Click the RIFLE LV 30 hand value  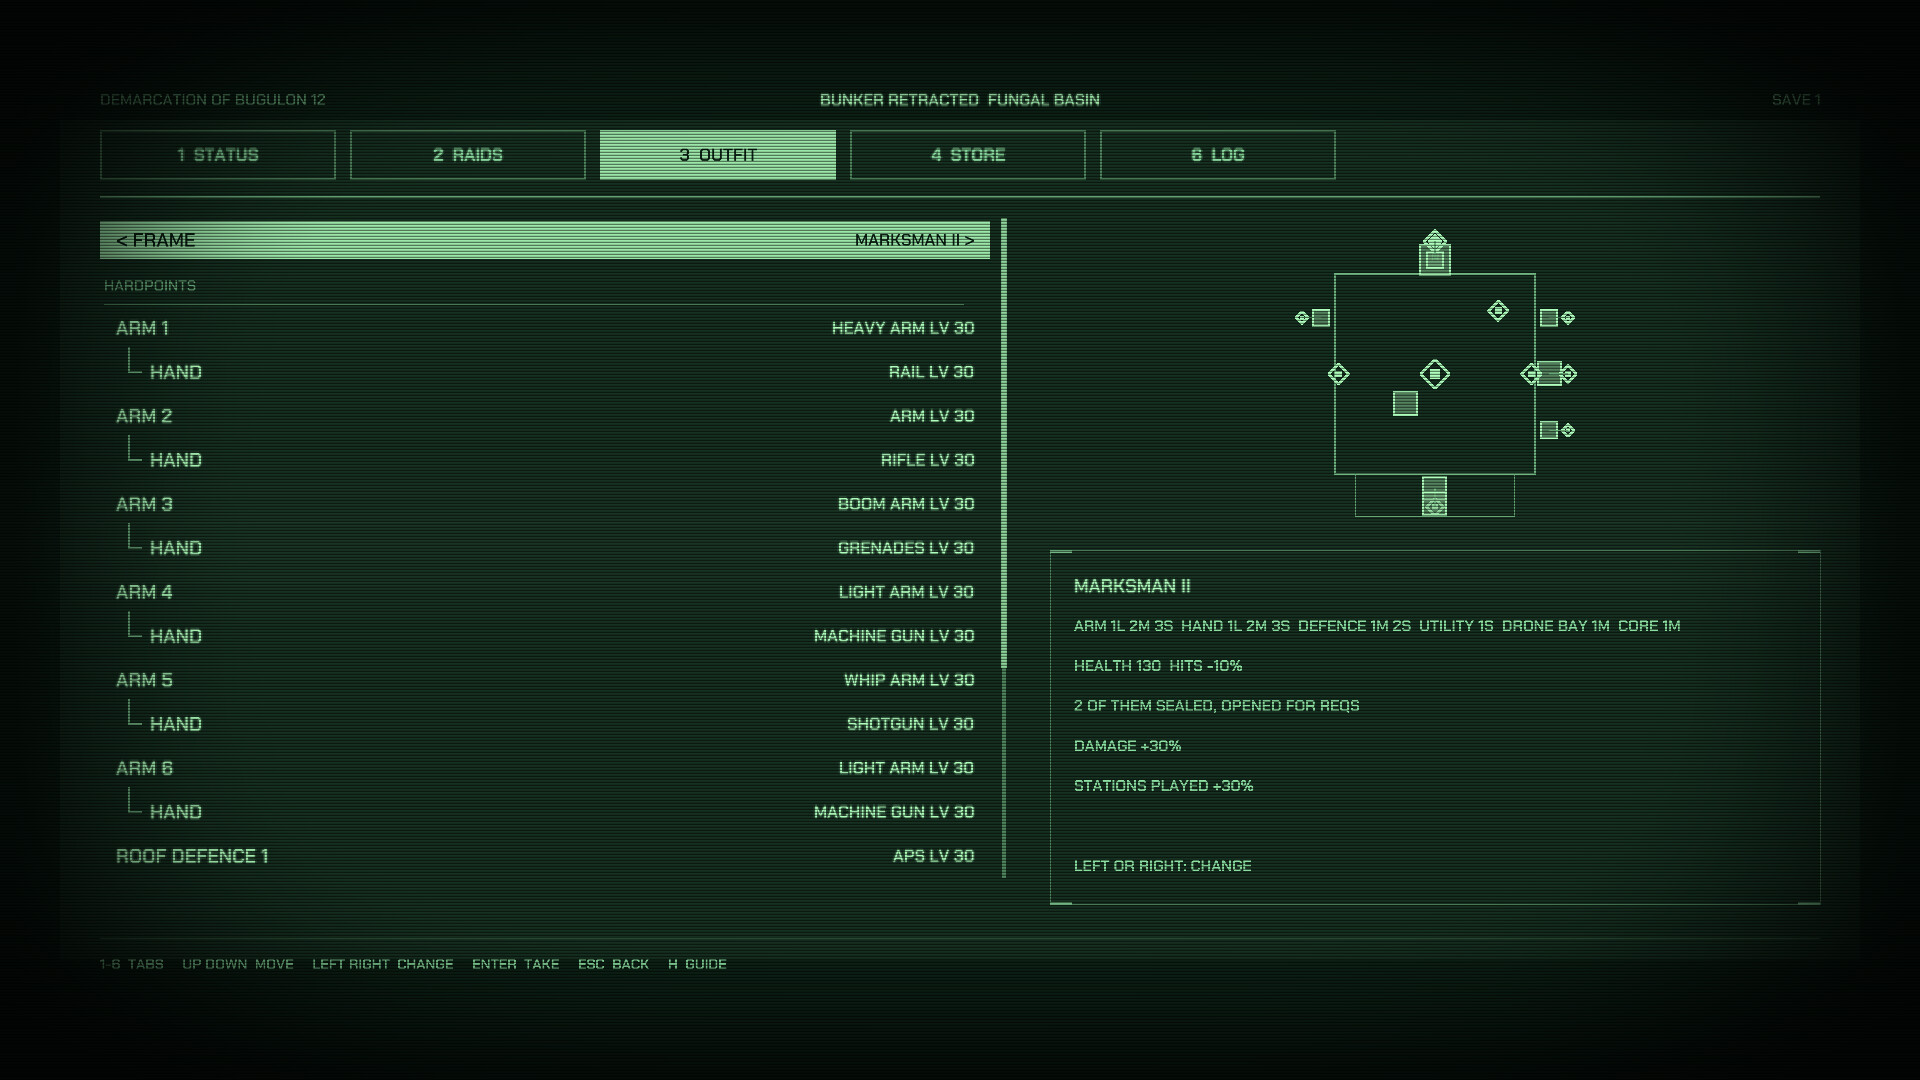[927, 460]
